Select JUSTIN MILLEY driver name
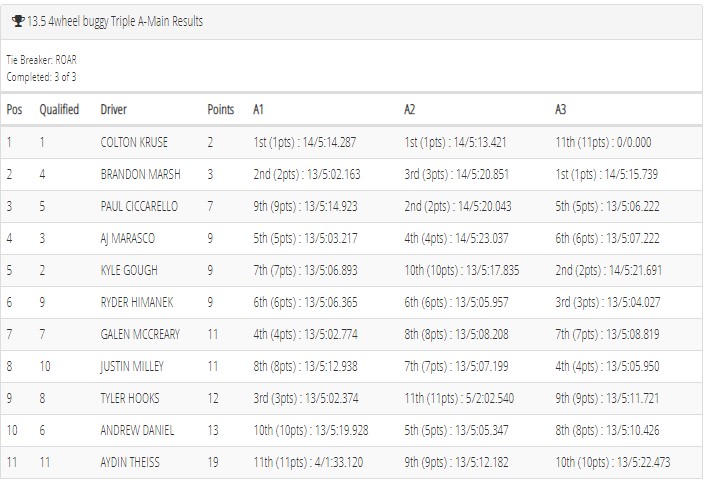Viewport: 704px width, 479px height. [132, 367]
